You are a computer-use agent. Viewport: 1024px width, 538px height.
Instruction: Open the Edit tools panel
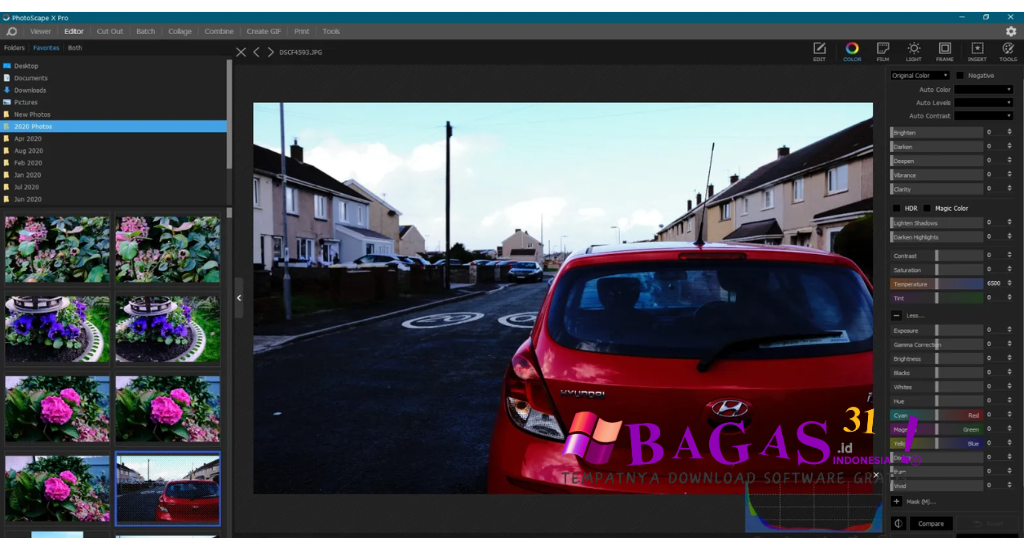[x=819, y=51]
